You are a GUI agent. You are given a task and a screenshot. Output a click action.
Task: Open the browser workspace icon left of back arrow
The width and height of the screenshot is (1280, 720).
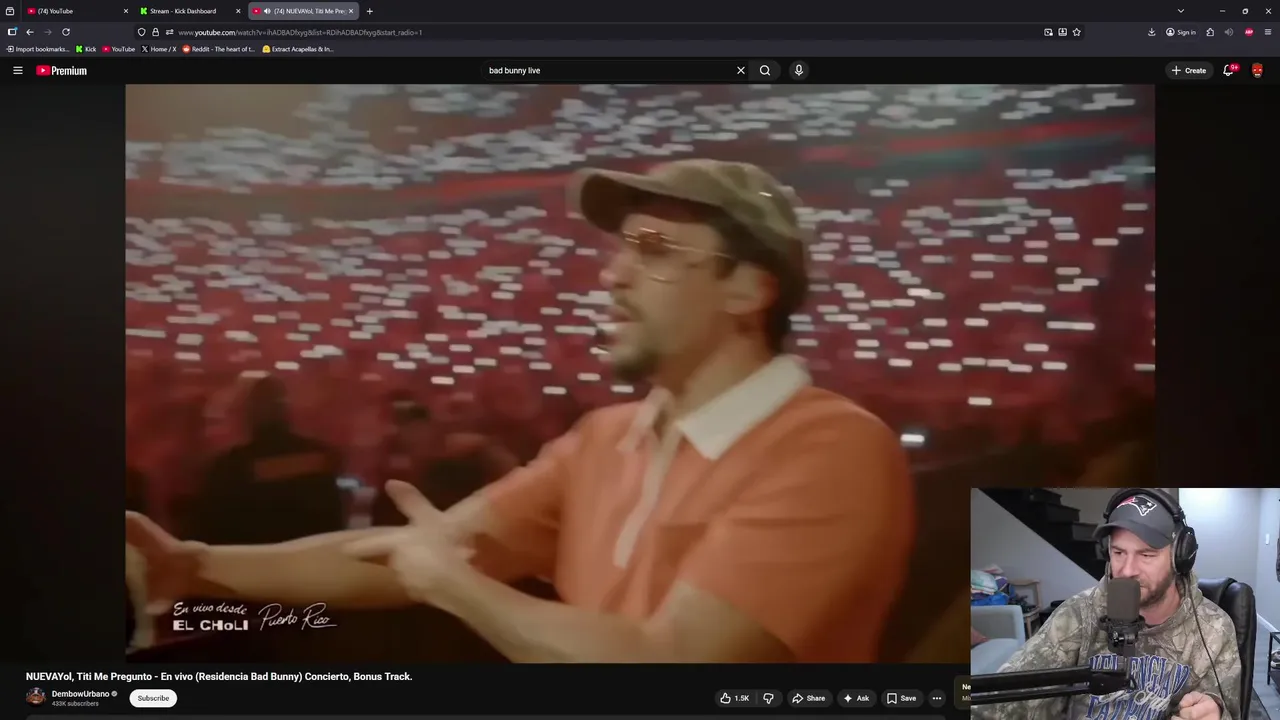point(11,32)
